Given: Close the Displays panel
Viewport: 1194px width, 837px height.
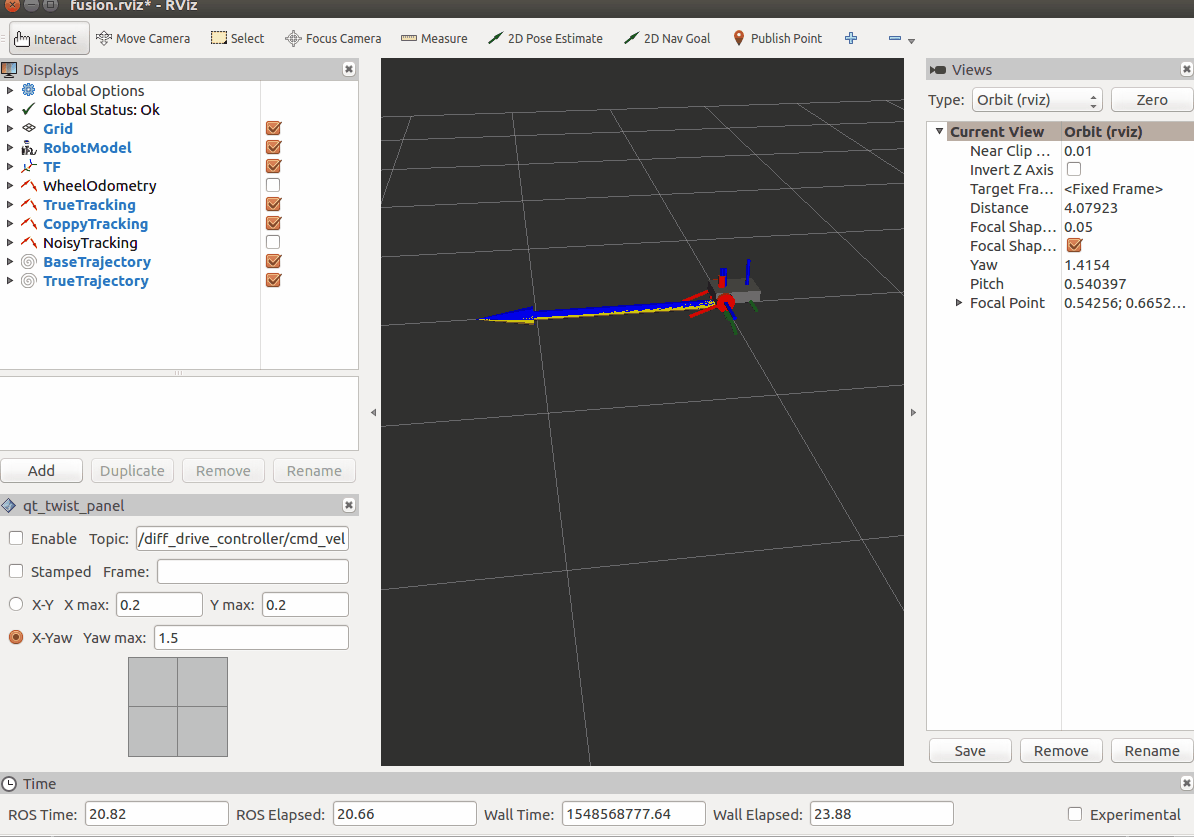Looking at the screenshot, I should 348,70.
